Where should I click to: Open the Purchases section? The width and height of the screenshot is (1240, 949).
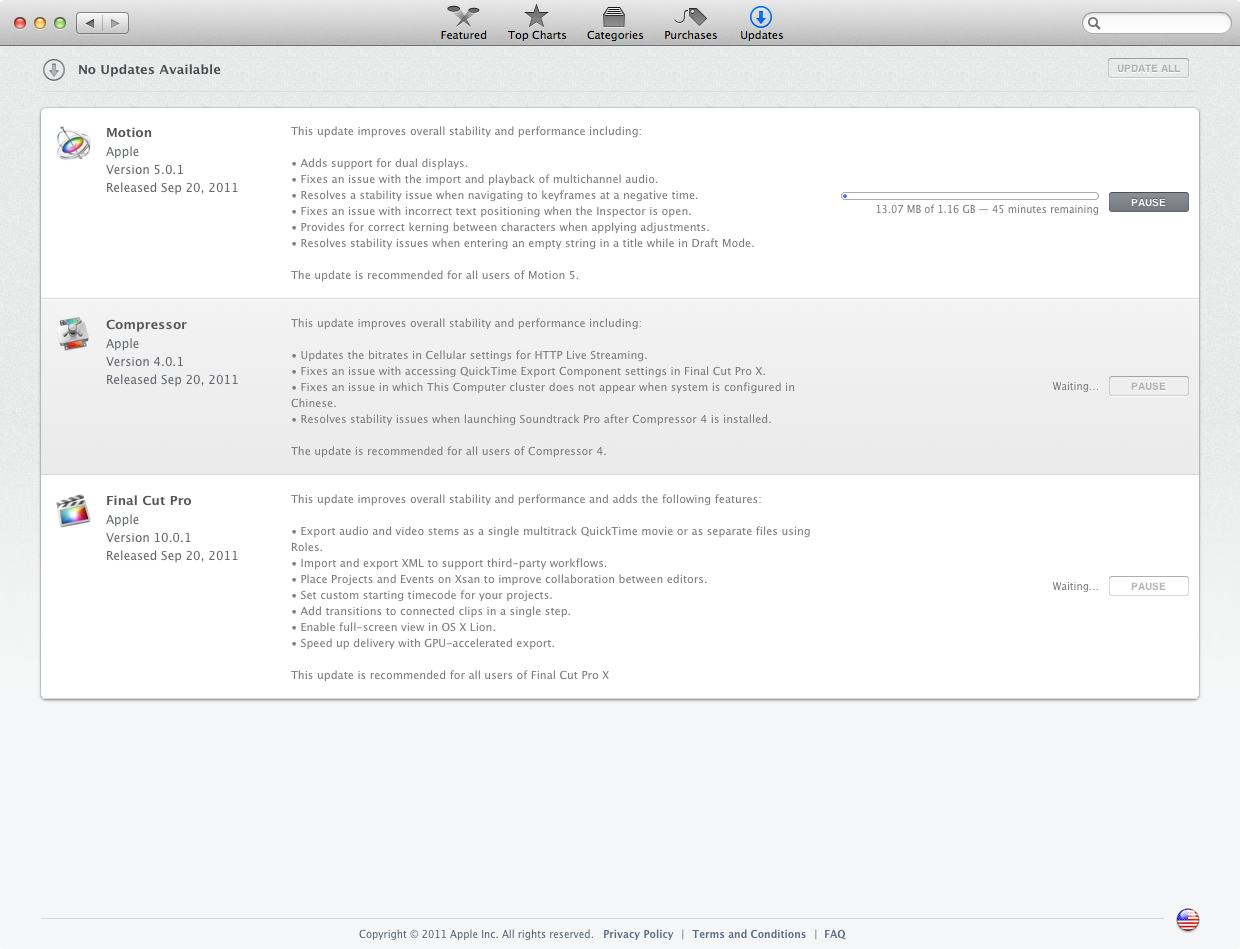point(690,22)
